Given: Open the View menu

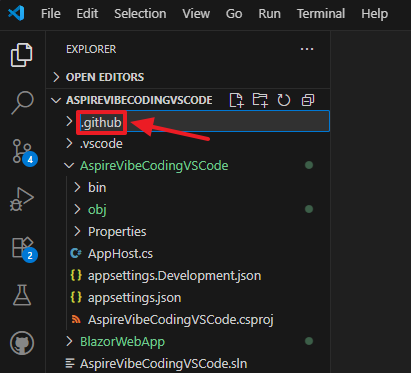Looking at the screenshot, I should (196, 14).
